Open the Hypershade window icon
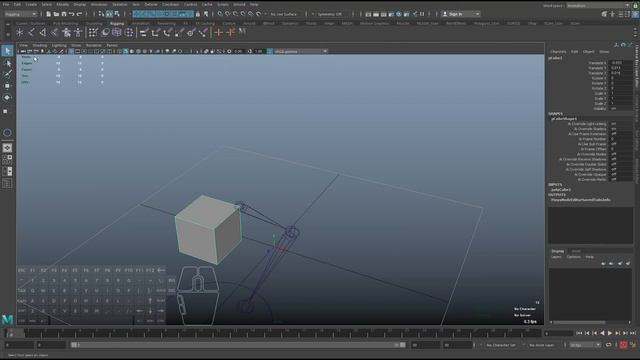This screenshot has height=360, width=640. pyautogui.click(x=399, y=14)
